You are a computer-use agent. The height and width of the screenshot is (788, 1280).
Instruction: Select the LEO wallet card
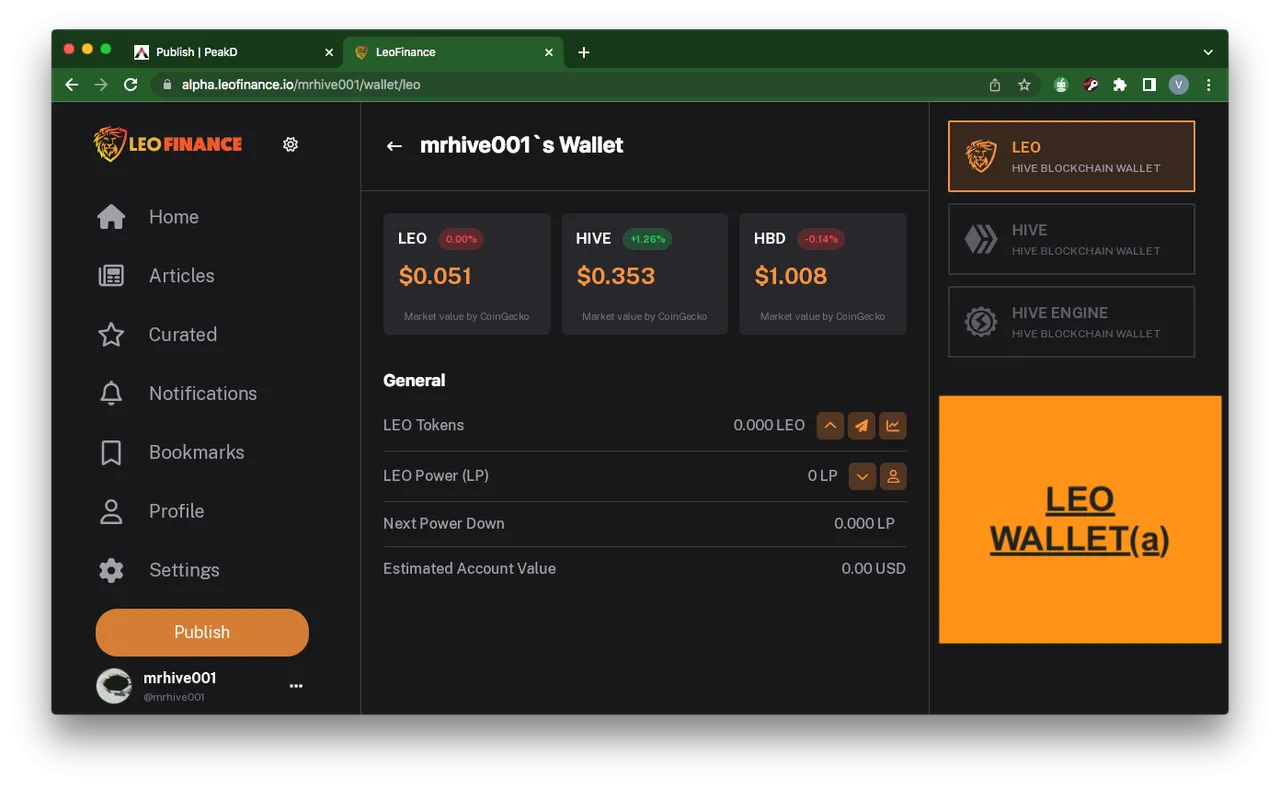[x=1071, y=156]
